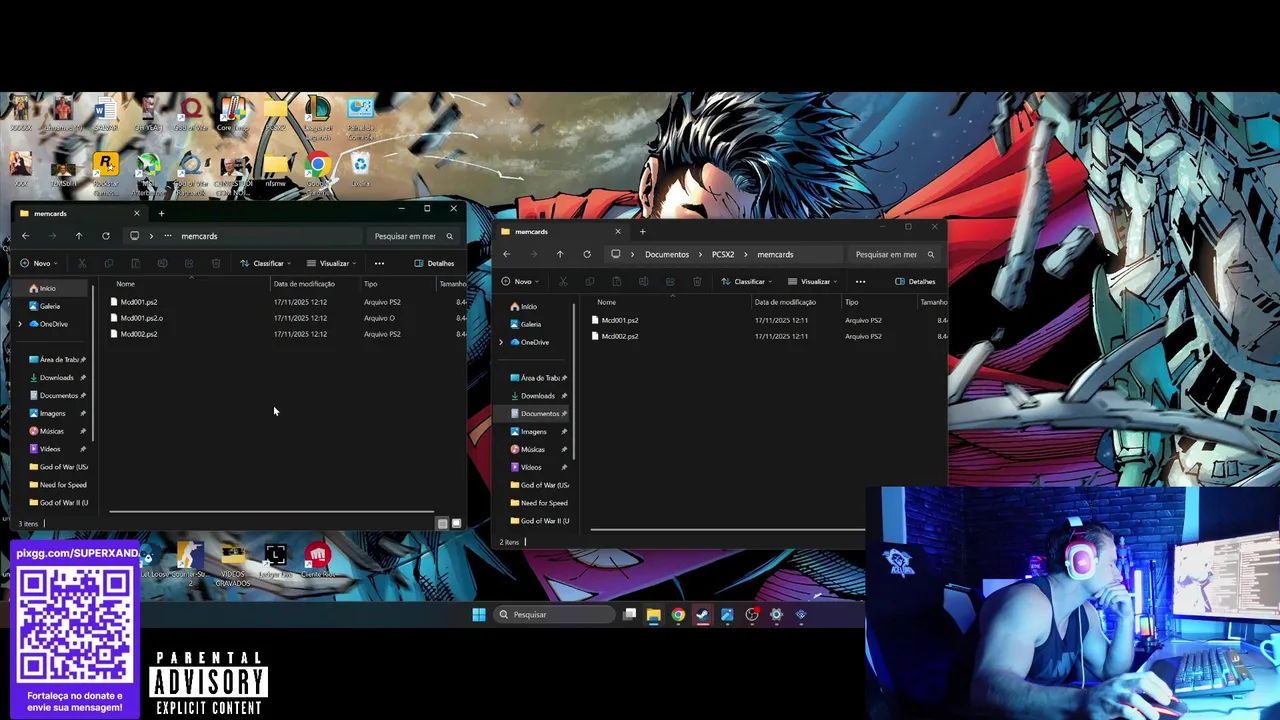Switch to details view in left window
The image size is (1280, 720).
(x=442, y=523)
